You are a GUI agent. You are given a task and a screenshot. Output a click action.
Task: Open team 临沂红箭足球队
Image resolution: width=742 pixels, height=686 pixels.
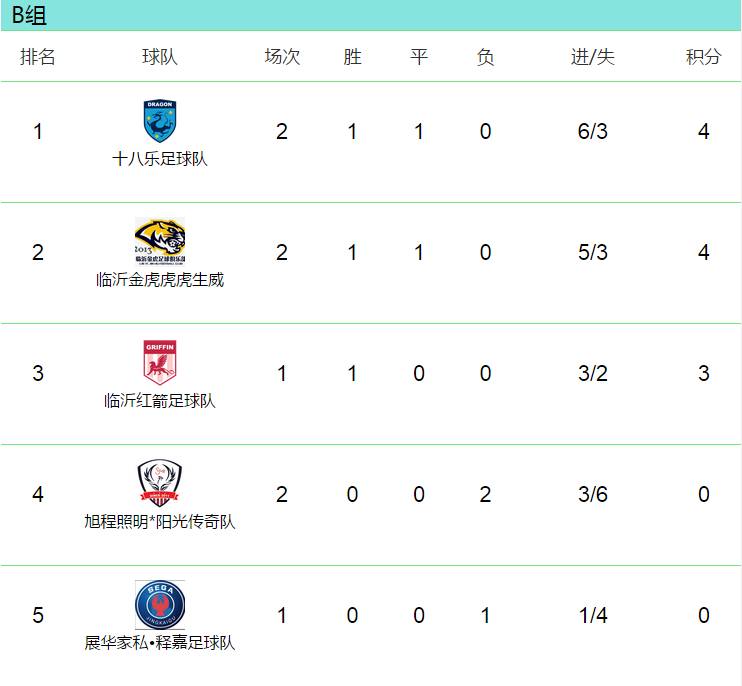pos(160,401)
